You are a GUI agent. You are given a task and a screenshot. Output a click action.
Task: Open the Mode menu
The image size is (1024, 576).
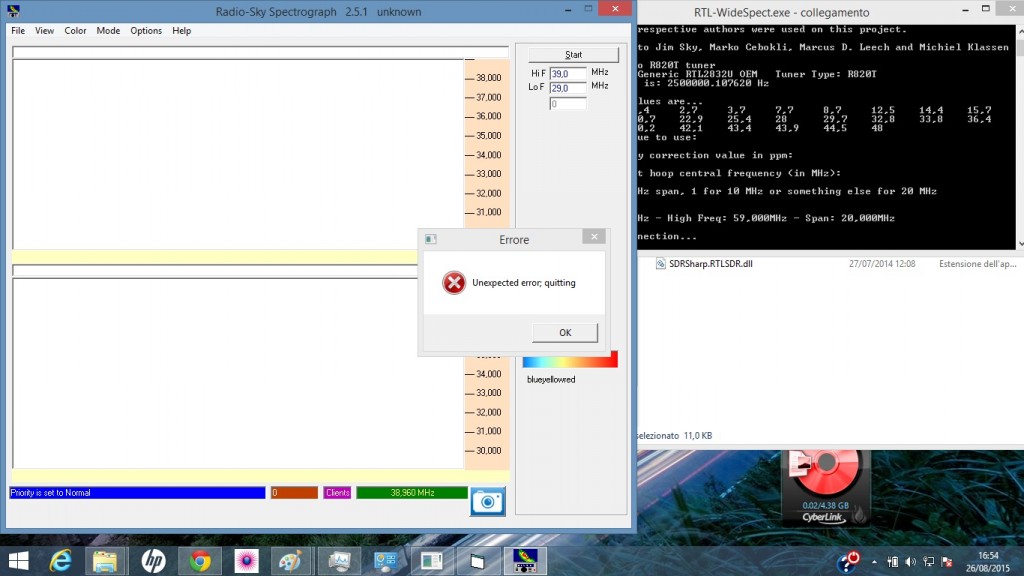(x=108, y=31)
